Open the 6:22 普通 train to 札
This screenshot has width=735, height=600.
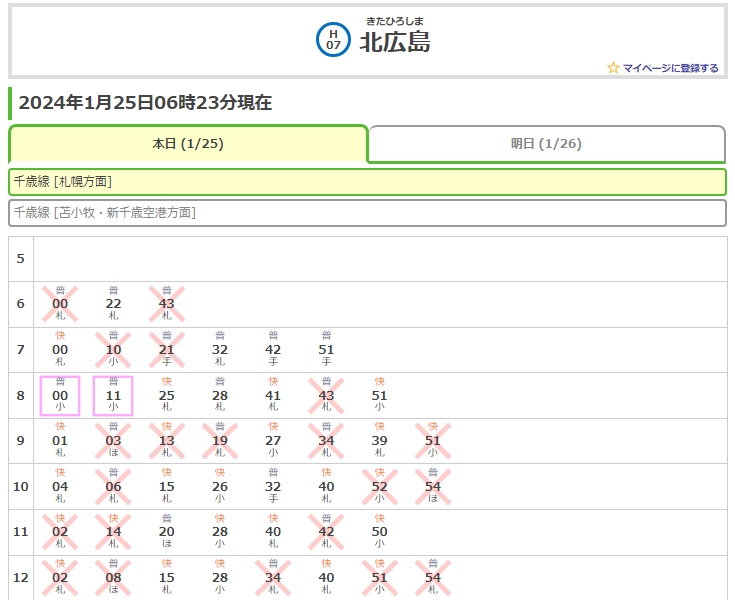[113, 303]
